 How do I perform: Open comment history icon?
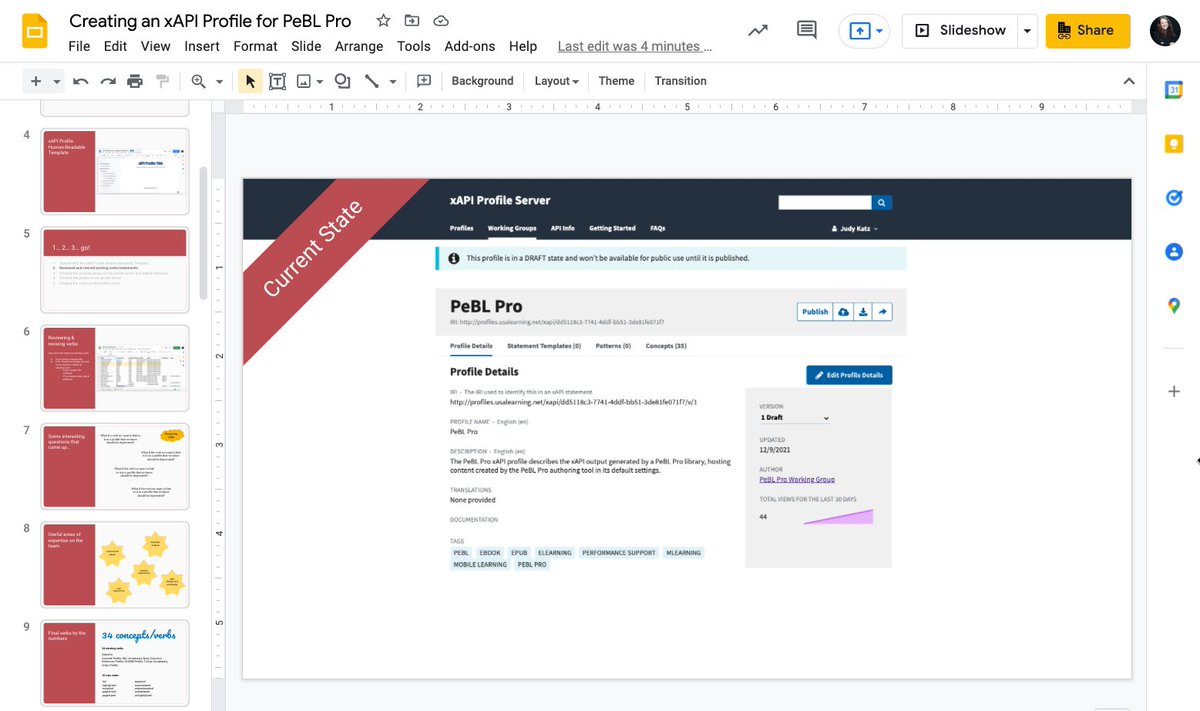(807, 31)
